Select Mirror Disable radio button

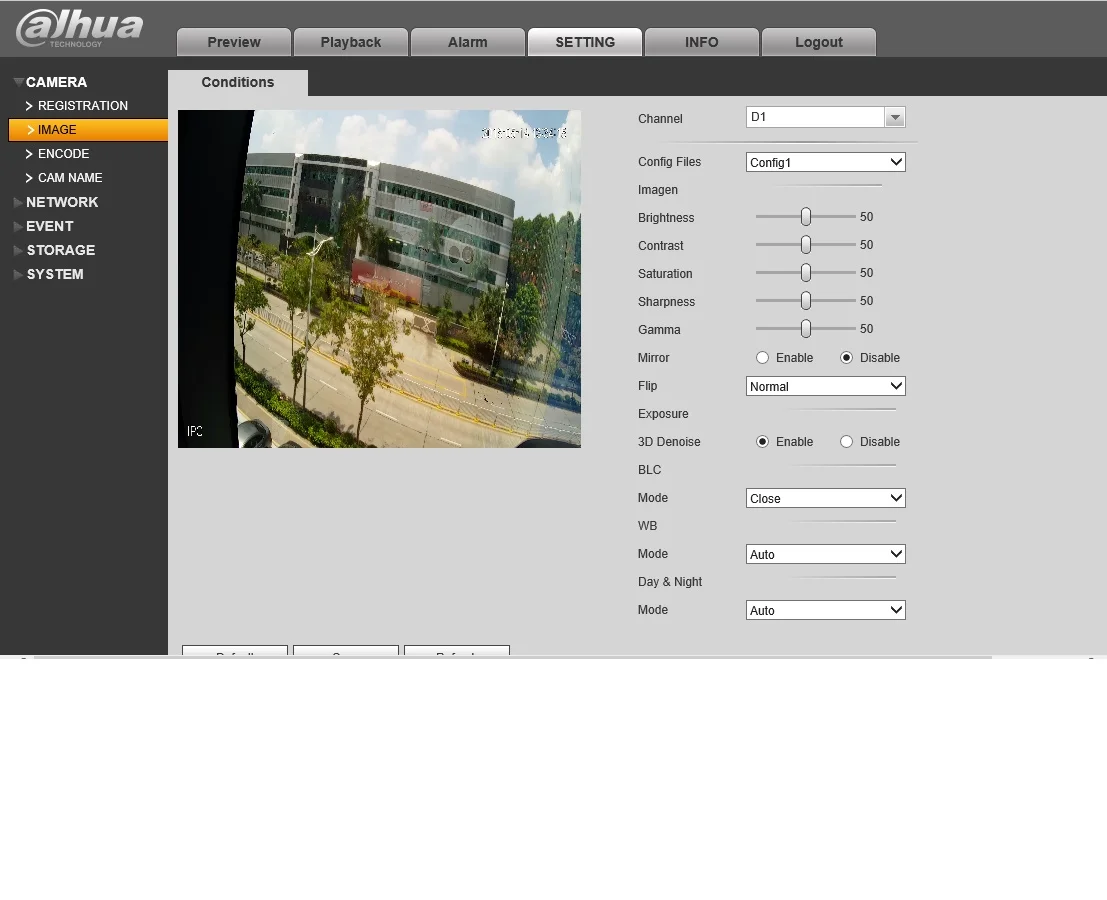click(x=846, y=358)
